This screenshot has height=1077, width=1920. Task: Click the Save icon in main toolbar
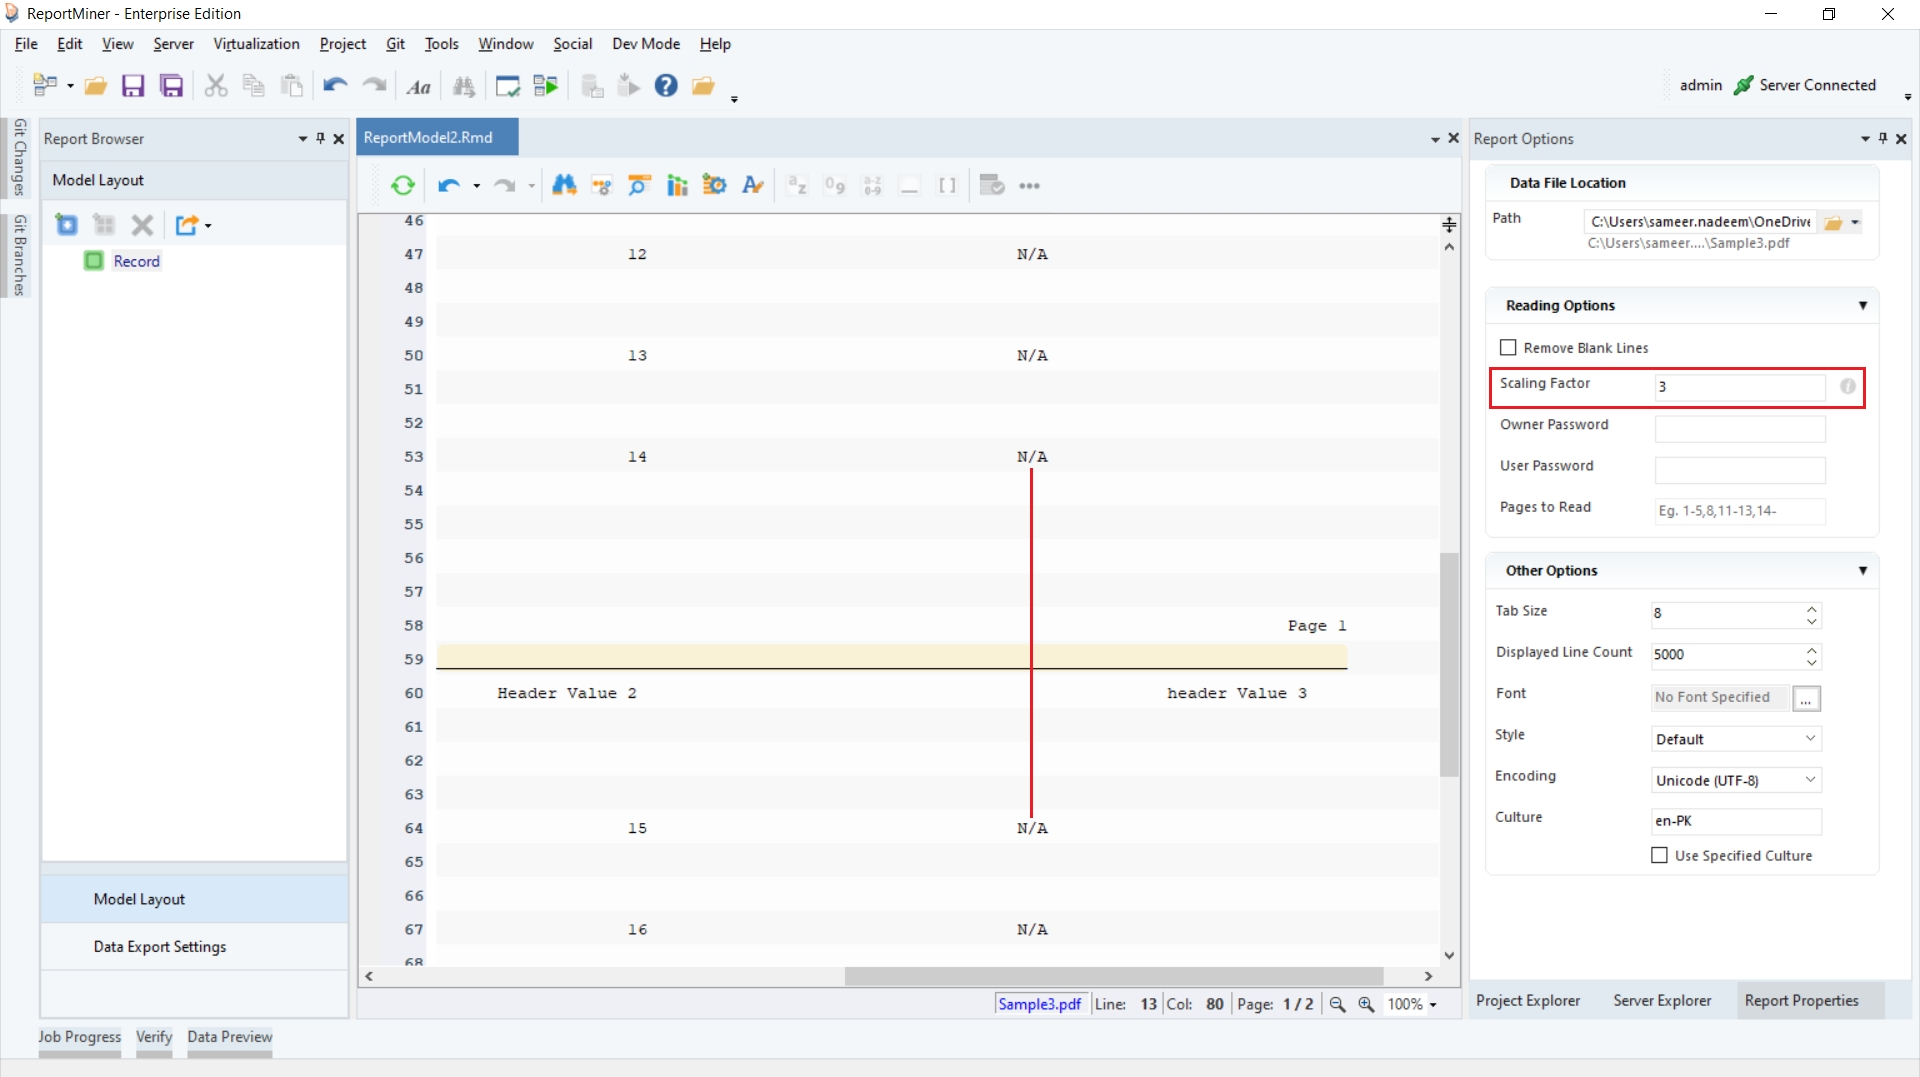click(x=133, y=86)
